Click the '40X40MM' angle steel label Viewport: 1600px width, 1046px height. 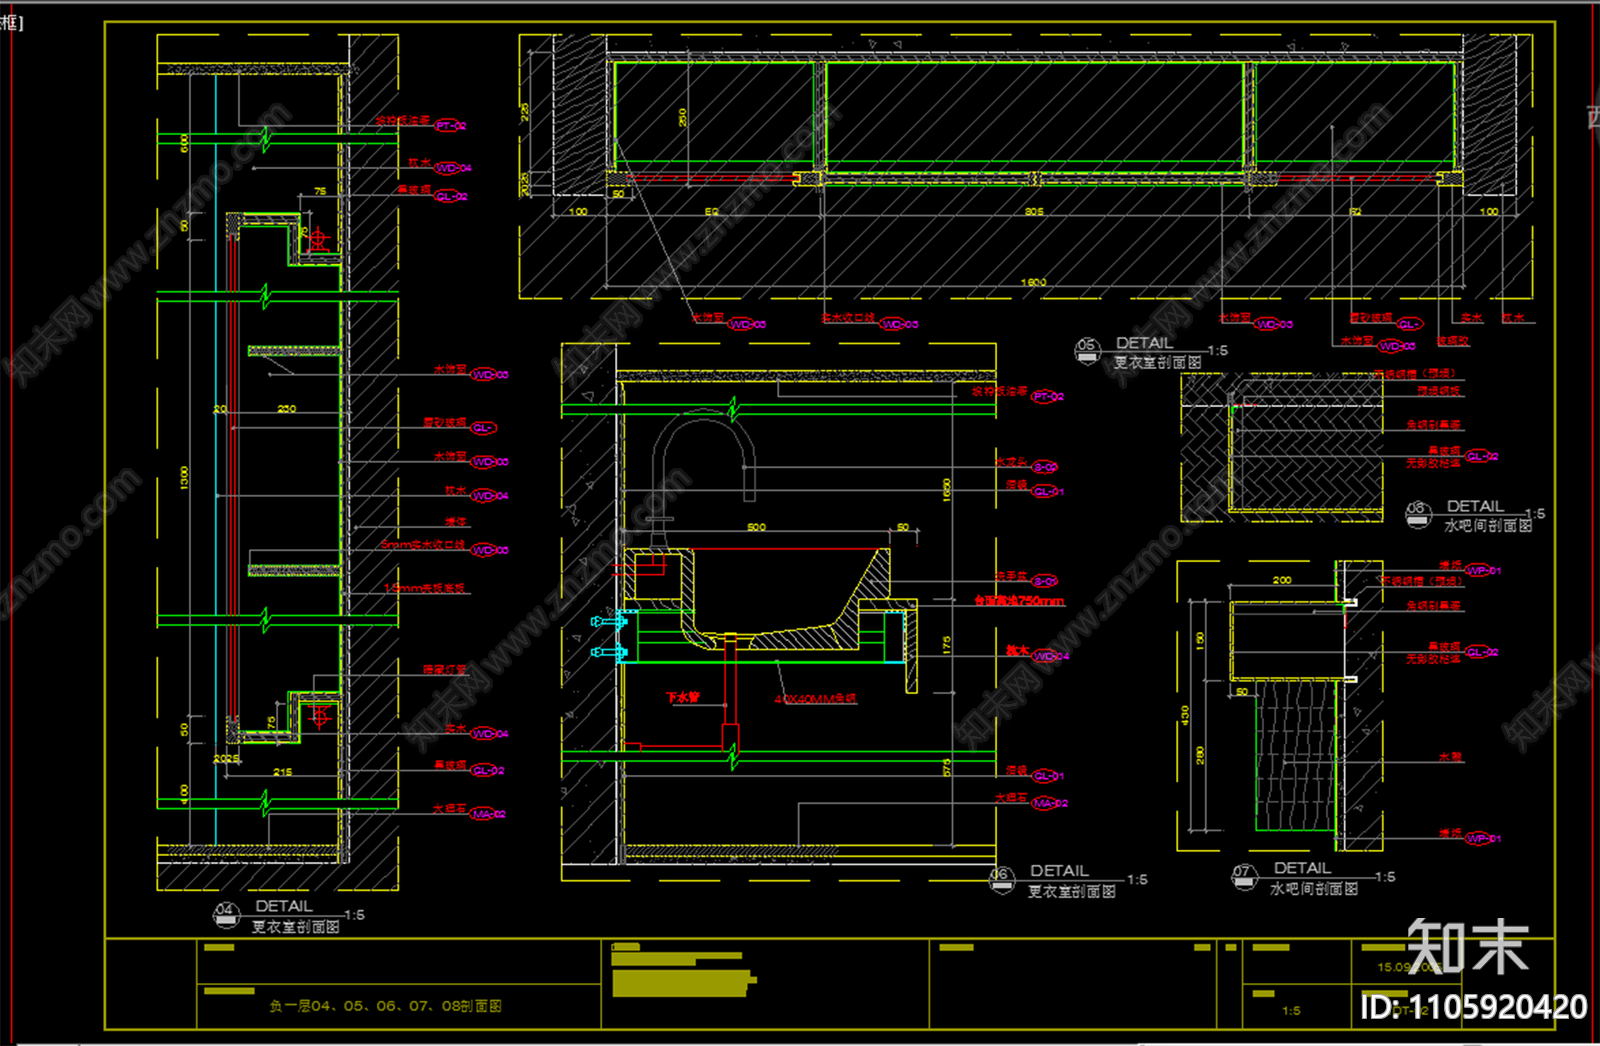point(815,699)
